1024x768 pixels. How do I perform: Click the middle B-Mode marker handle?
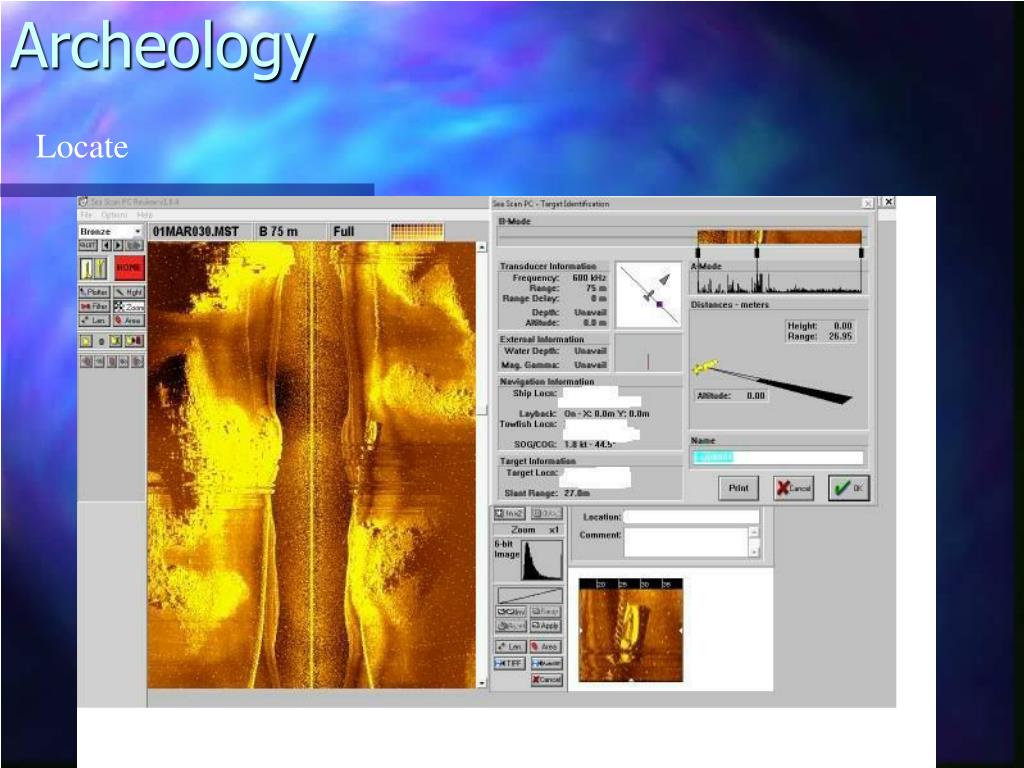click(756, 252)
